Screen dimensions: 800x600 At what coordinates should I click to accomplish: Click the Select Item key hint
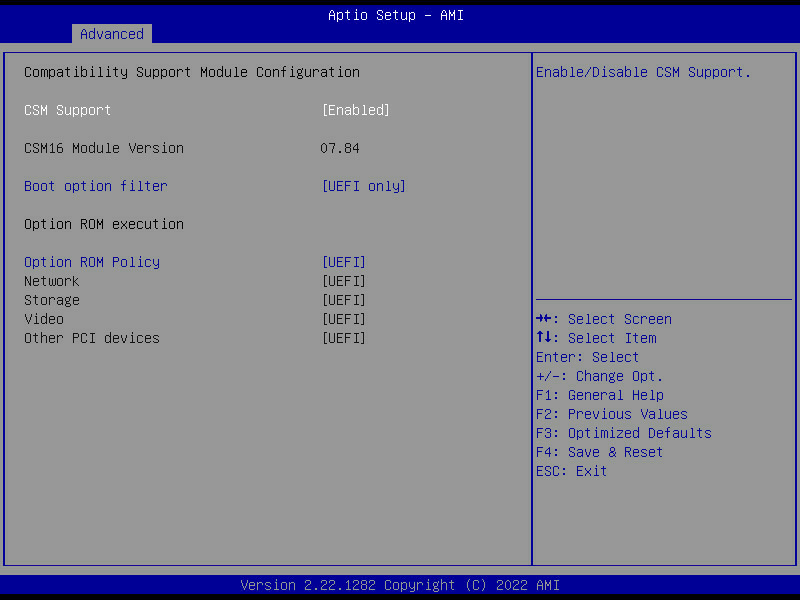(x=596, y=338)
